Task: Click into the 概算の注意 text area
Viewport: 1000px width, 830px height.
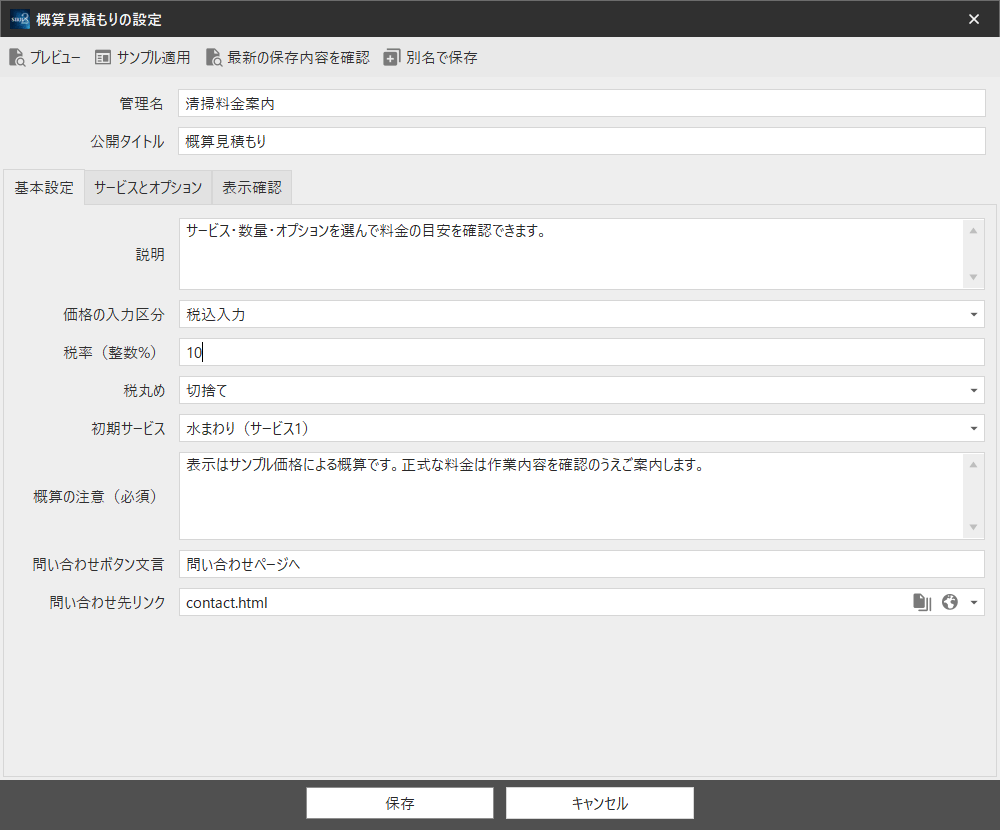Action: pos(571,496)
